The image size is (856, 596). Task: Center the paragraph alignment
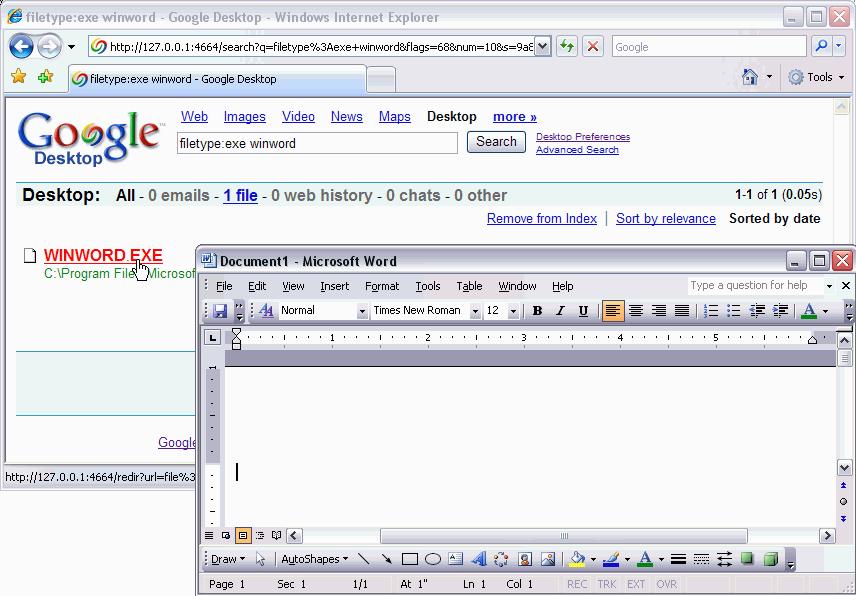coord(635,311)
